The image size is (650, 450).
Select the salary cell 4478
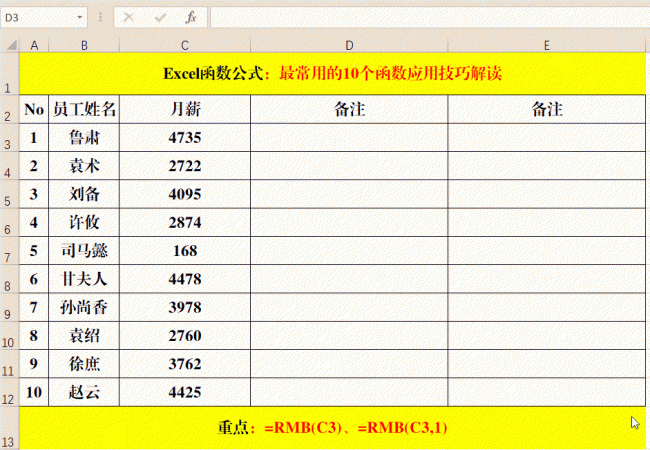point(185,279)
